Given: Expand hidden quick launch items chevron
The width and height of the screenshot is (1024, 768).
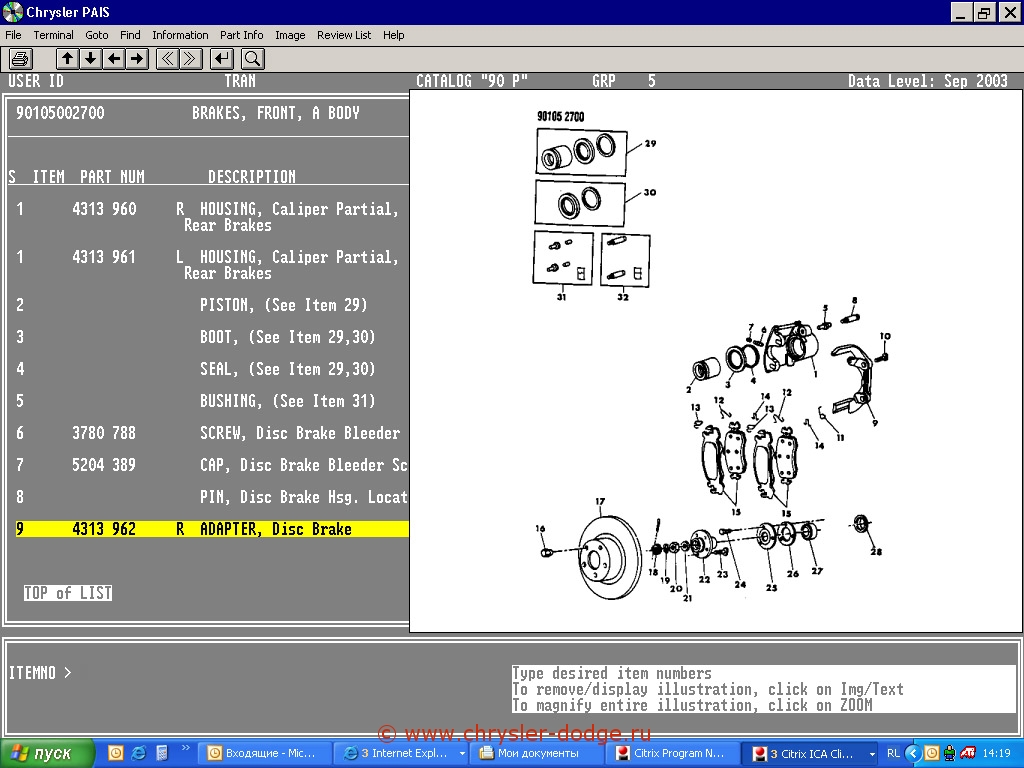Looking at the screenshot, I should 185,748.
